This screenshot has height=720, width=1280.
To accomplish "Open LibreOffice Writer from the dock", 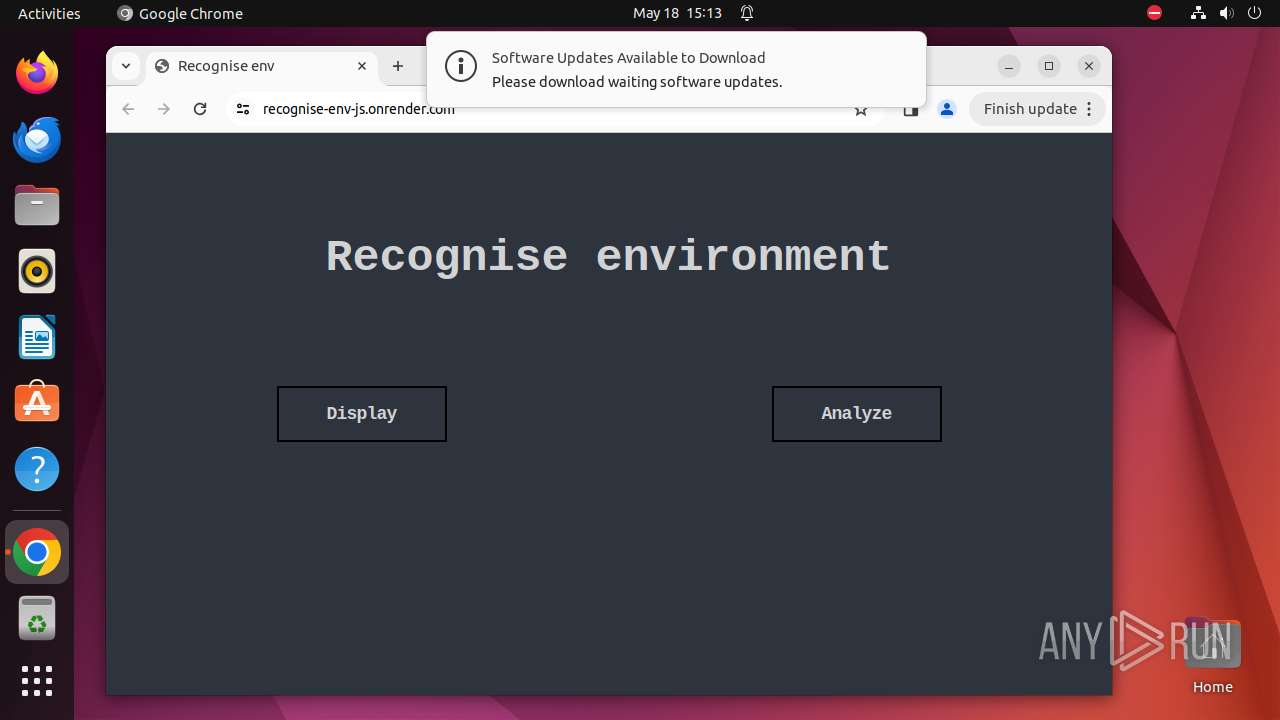I will (x=37, y=337).
